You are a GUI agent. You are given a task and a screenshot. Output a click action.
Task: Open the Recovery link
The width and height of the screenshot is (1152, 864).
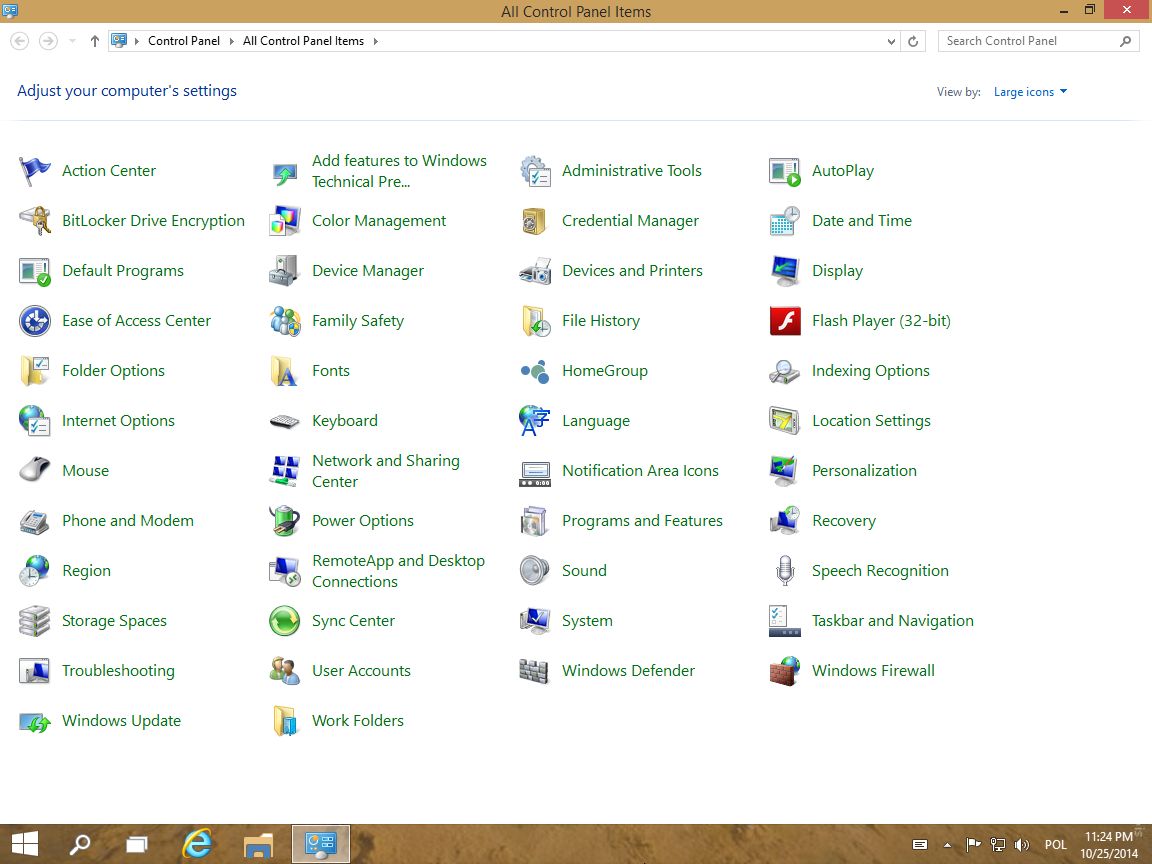click(843, 521)
